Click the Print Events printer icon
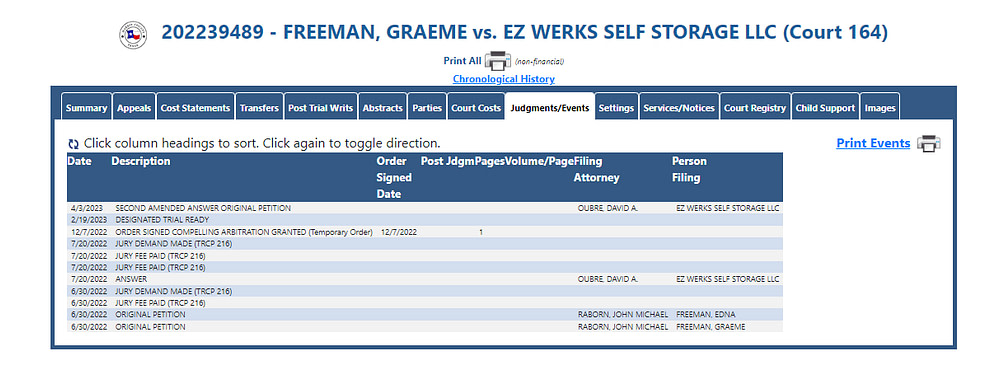This screenshot has height=384, width=1000. click(x=929, y=144)
